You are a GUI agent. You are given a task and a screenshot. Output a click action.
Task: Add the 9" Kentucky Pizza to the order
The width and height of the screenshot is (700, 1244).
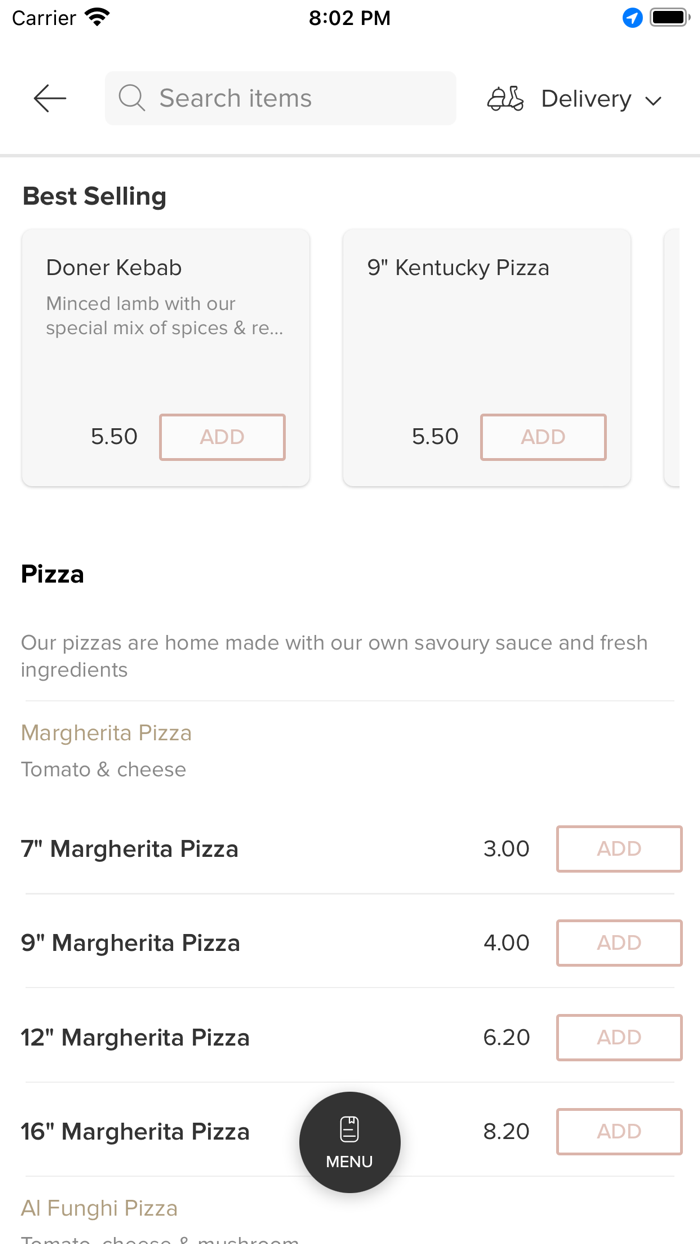(x=543, y=437)
